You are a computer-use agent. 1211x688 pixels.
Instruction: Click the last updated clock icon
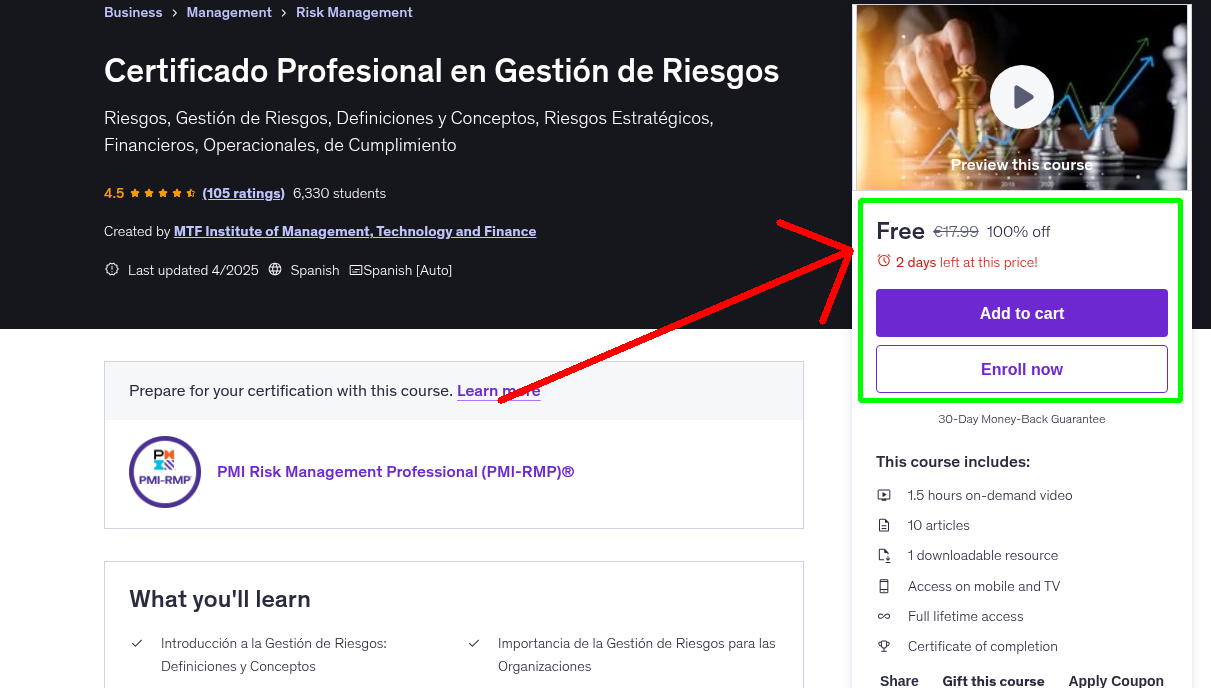coord(111,269)
